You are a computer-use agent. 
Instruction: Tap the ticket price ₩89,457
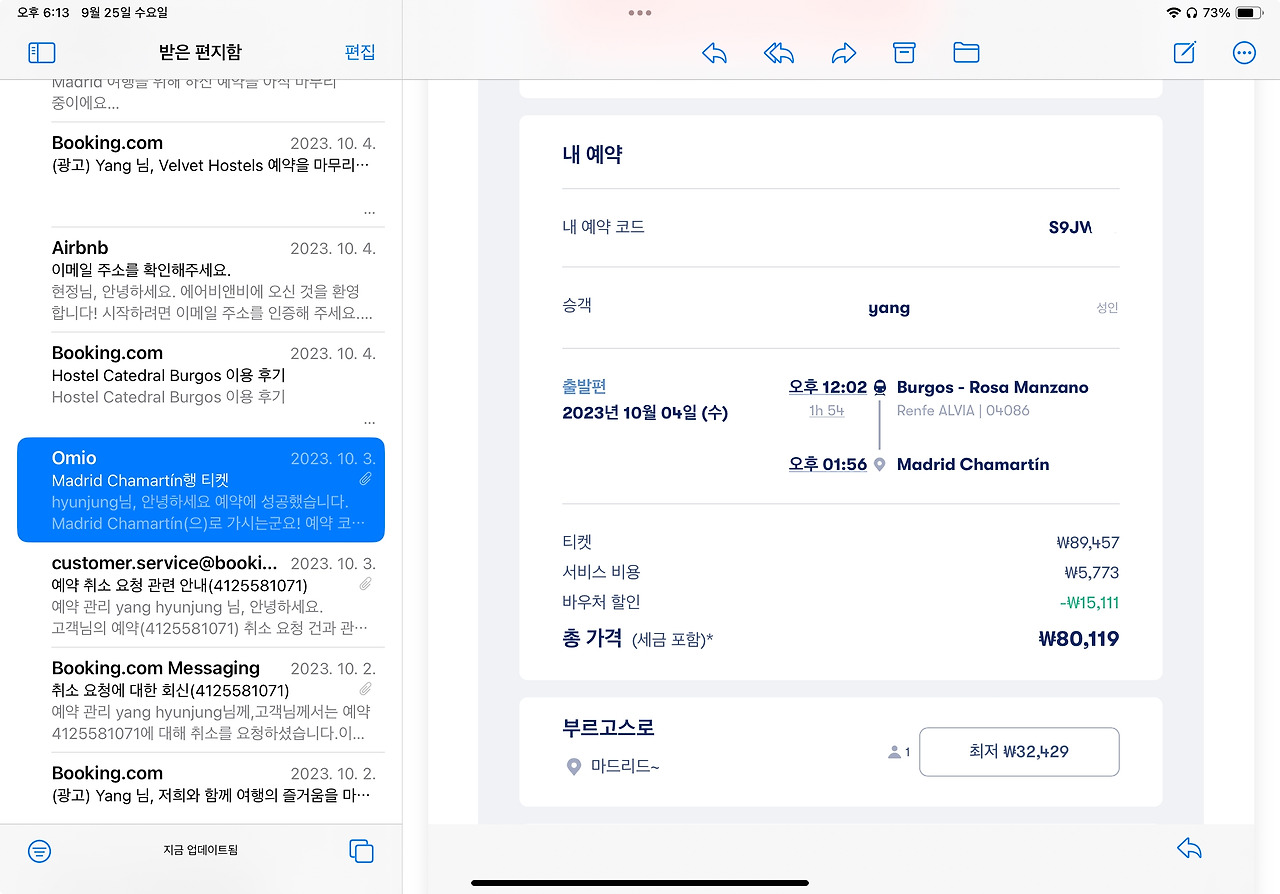pyautogui.click(x=1087, y=543)
